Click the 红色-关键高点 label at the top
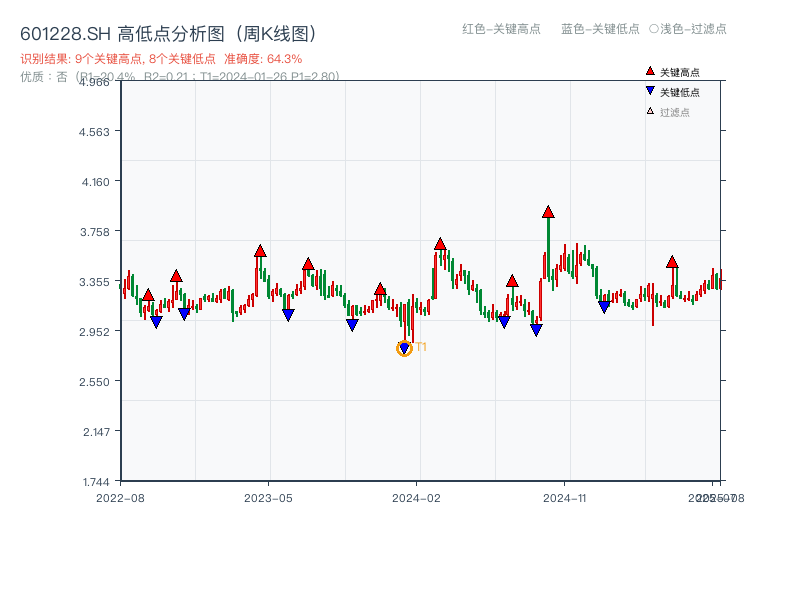 (501, 29)
